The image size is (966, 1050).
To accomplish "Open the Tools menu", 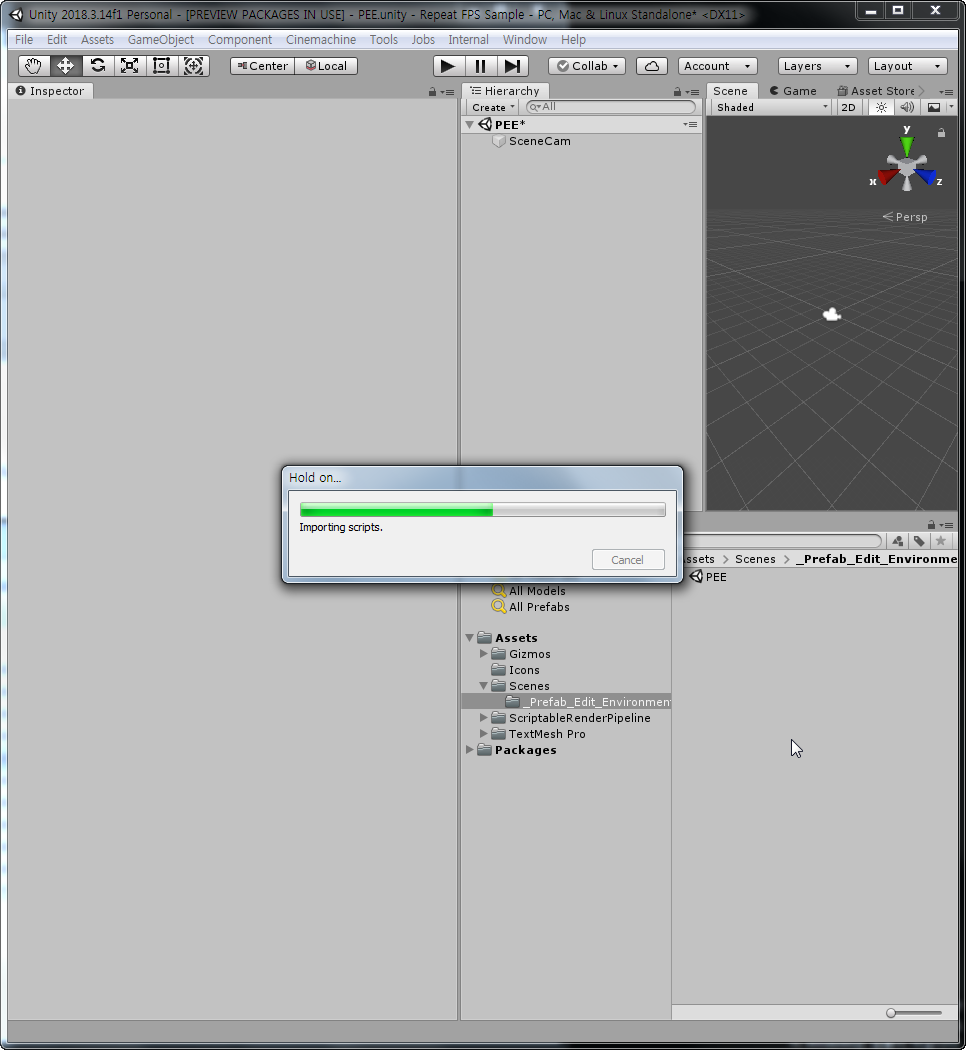I will (384, 40).
